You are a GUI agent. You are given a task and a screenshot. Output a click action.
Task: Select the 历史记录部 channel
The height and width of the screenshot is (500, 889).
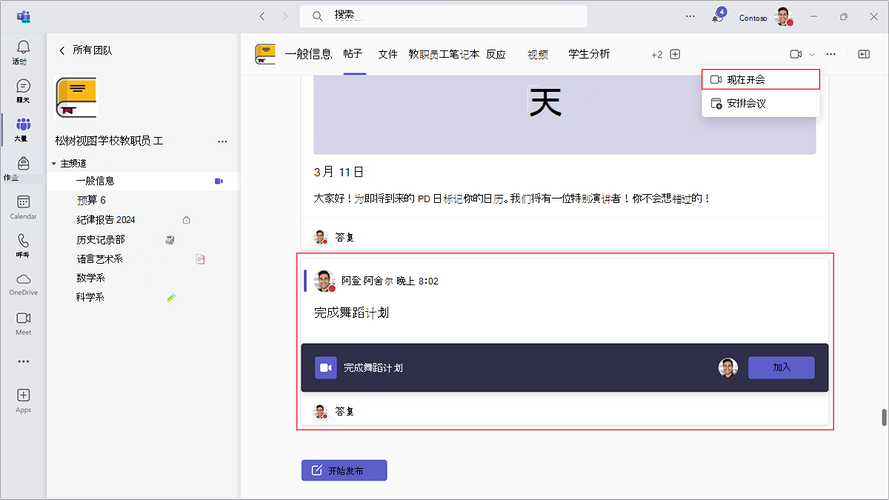[x=100, y=239]
